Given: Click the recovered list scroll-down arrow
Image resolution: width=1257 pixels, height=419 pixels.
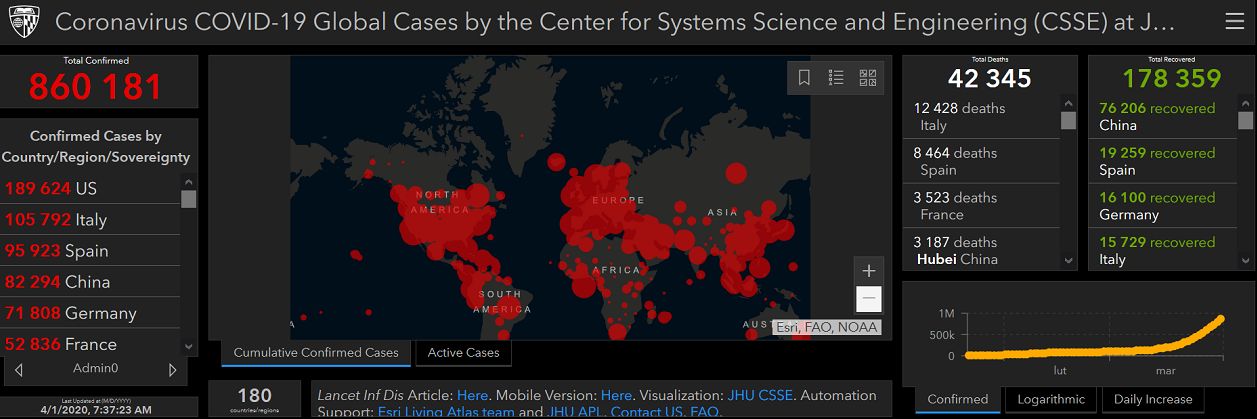Looking at the screenshot, I should [1244, 260].
